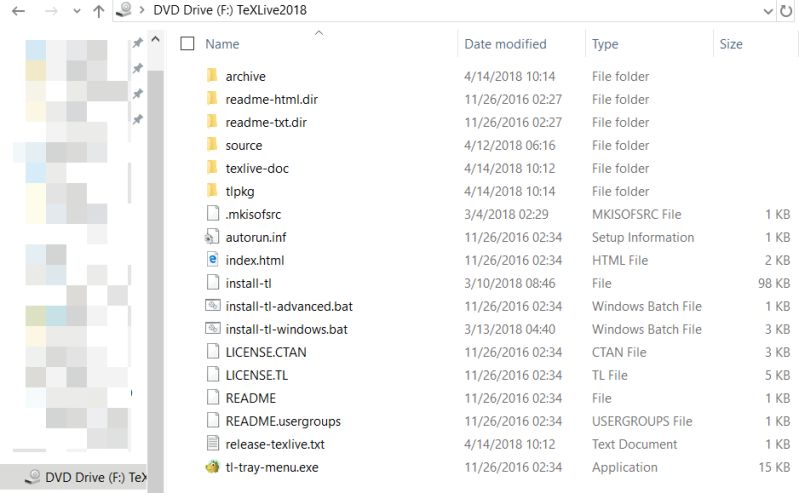Viewport: 799px width, 493px height.
Task: Click the install-tl-advanced.bat batch icon
Action: [x=212, y=305]
